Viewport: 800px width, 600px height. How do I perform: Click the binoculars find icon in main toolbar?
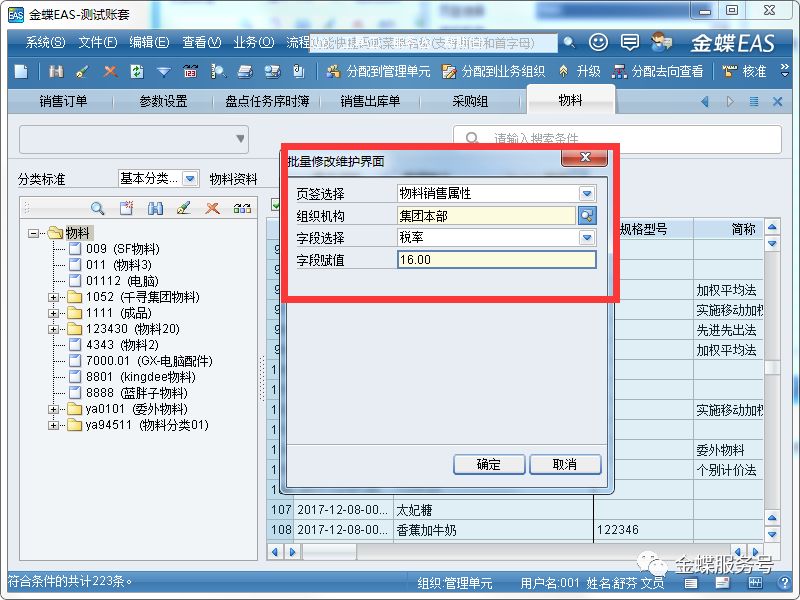click(56, 71)
